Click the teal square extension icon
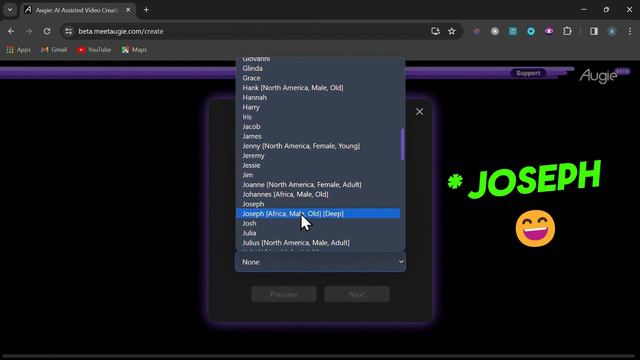The width and height of the screenshot is (640, 360). pos(513,31)
